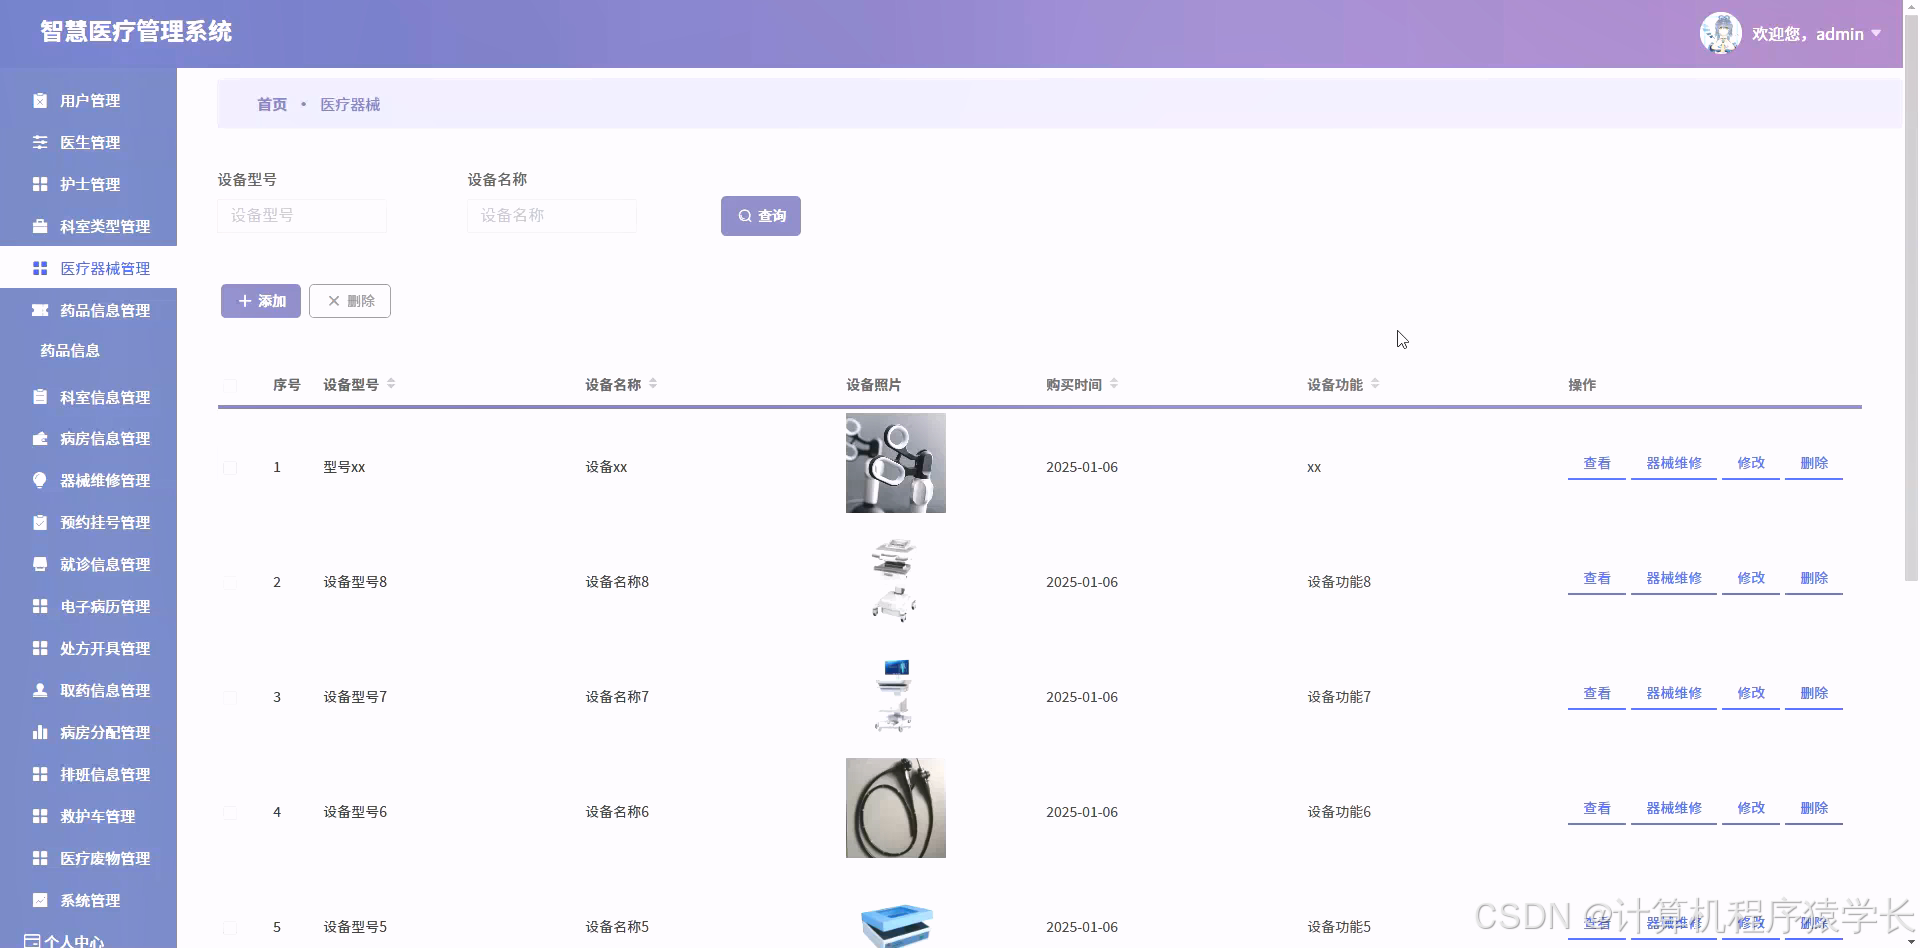Open device photo thumbnail for 设备名称8
Screen dimensions: 1920x948
click(x=896, y=578)
